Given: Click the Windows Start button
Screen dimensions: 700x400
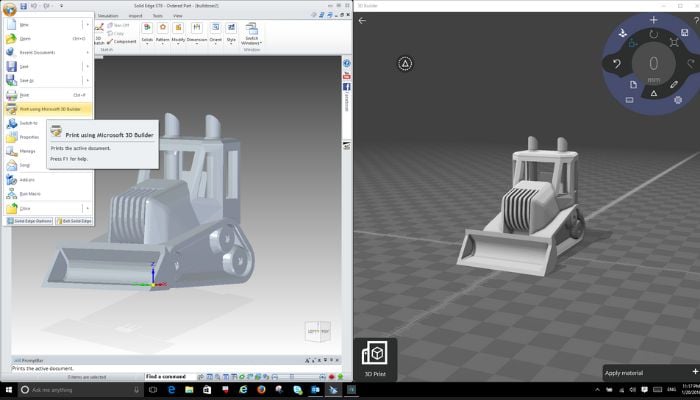Looking at the screenshot, I should [8, 389].
